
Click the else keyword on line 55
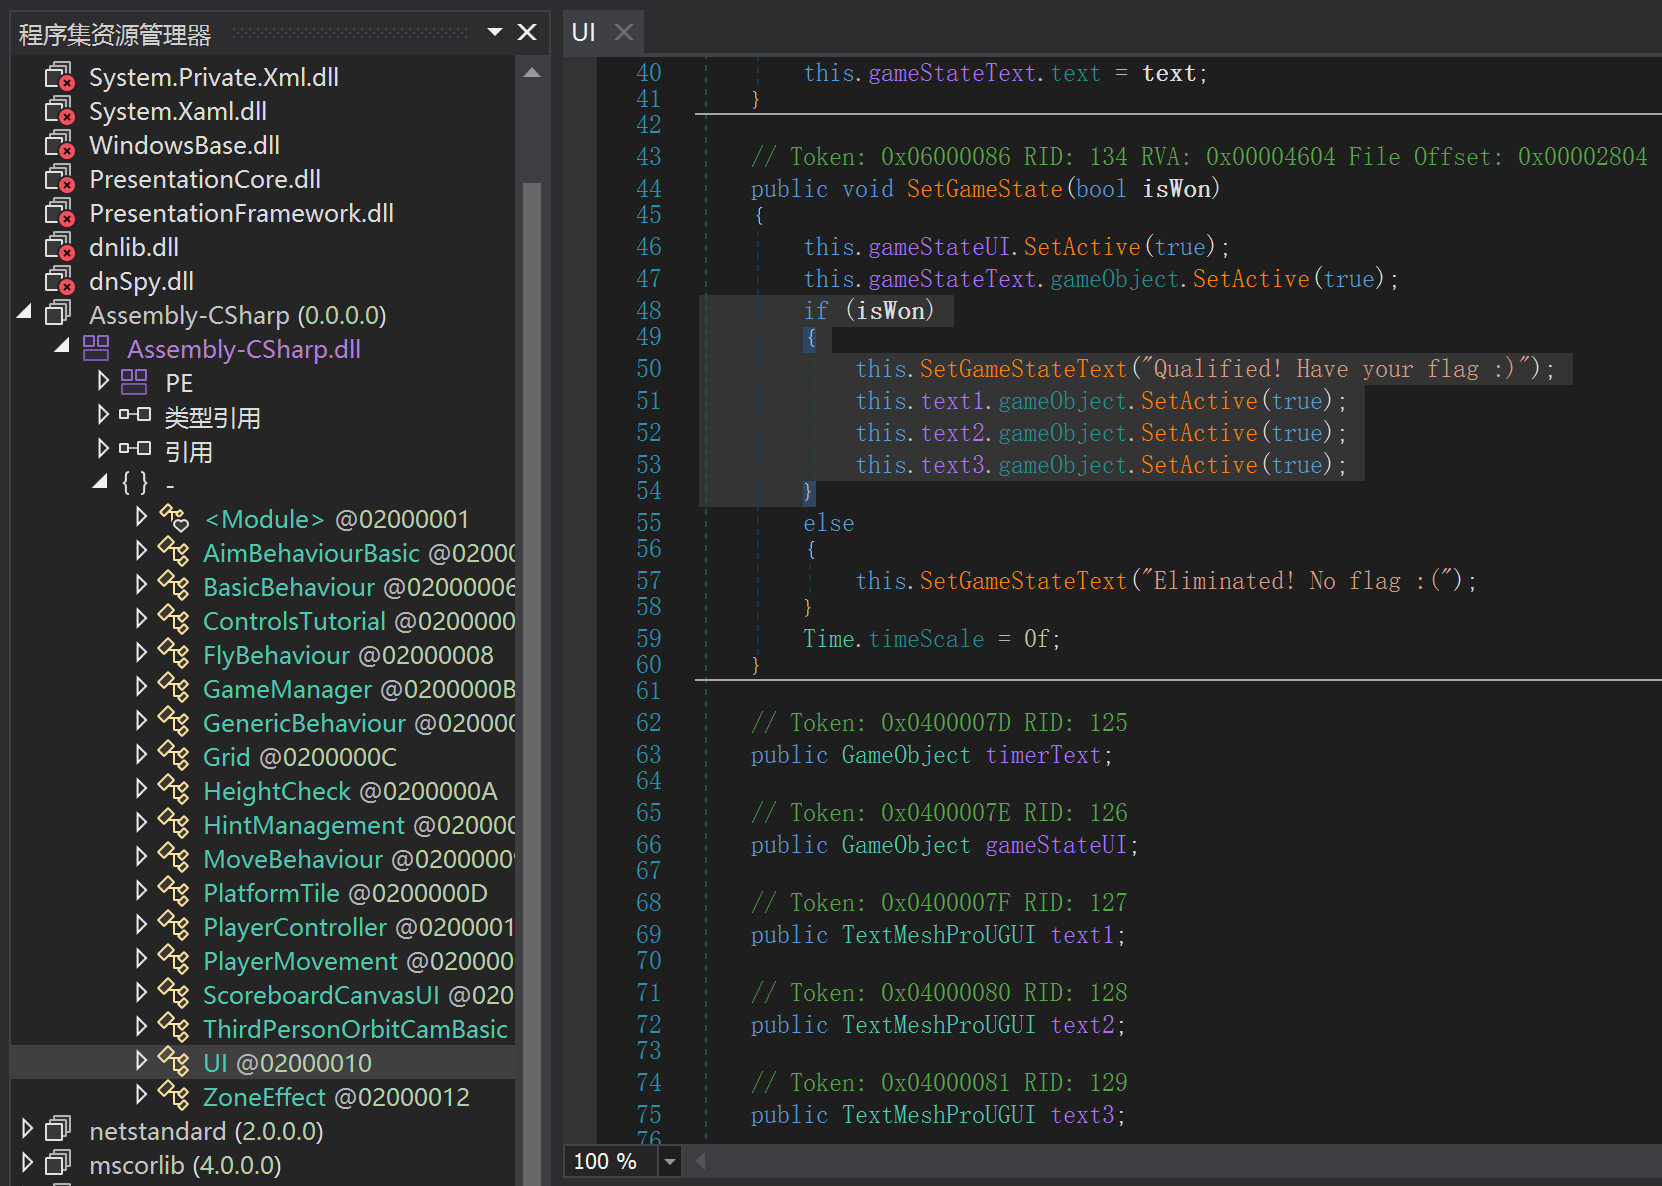829,523
